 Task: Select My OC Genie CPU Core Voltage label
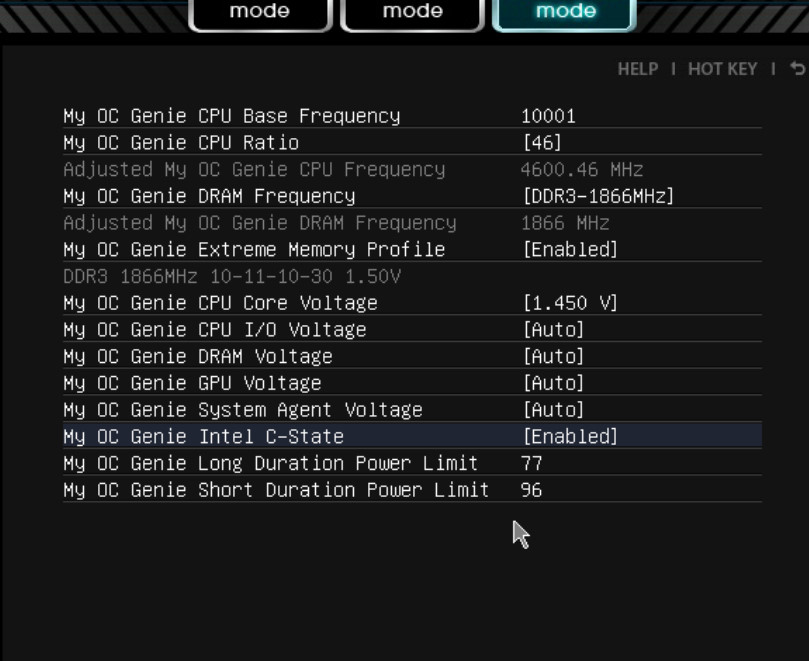pyautogui.click(x=220, y=303)
